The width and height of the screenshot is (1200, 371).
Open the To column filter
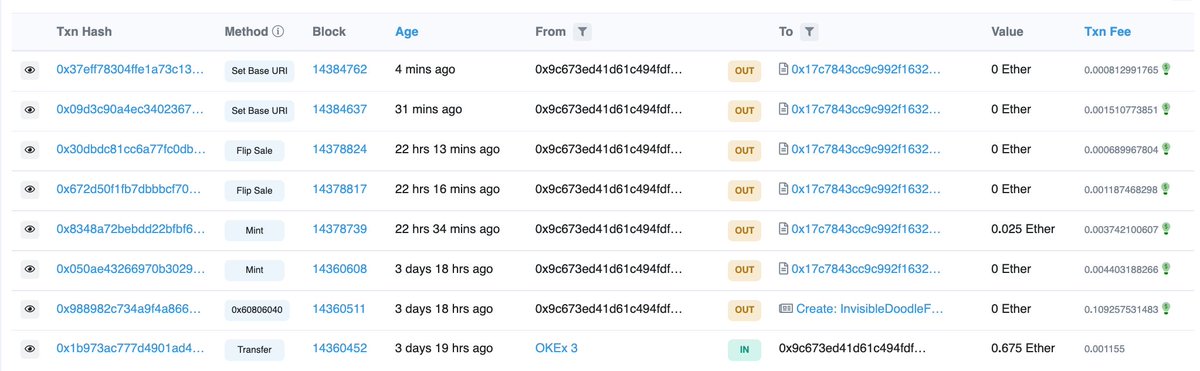tap(809, 32)
